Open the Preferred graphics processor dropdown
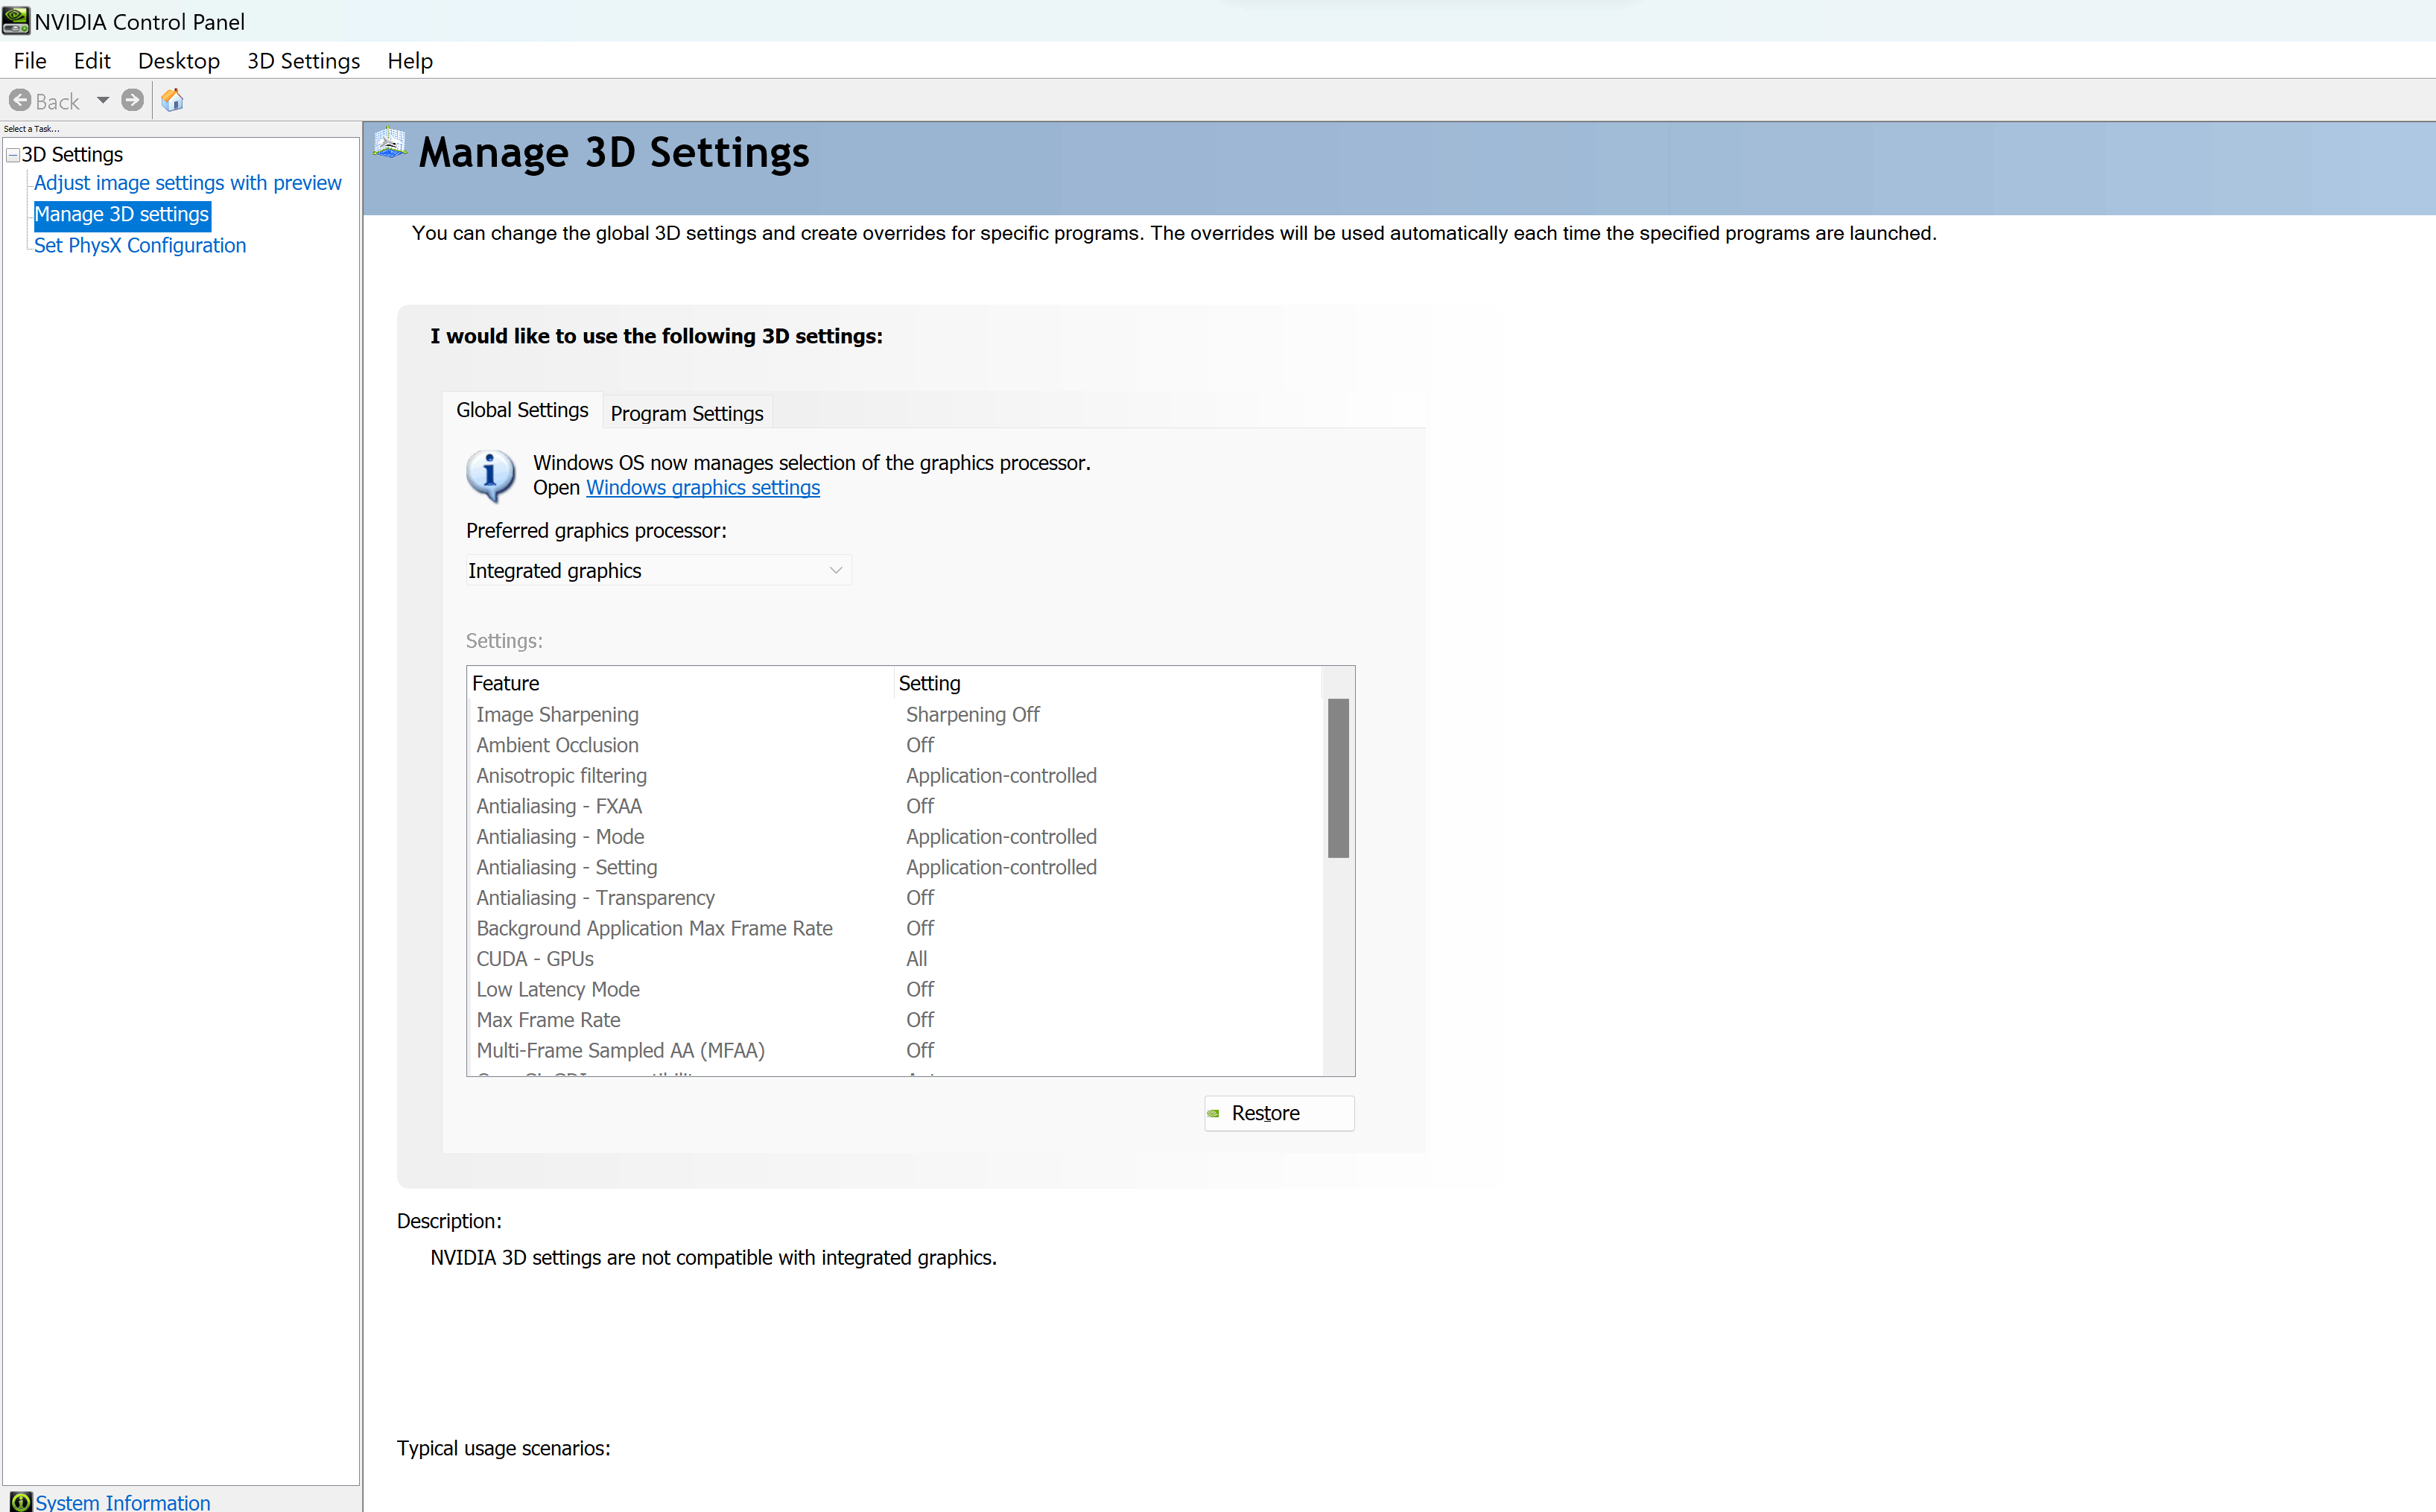2436x1512 pixels. [658, 570]
